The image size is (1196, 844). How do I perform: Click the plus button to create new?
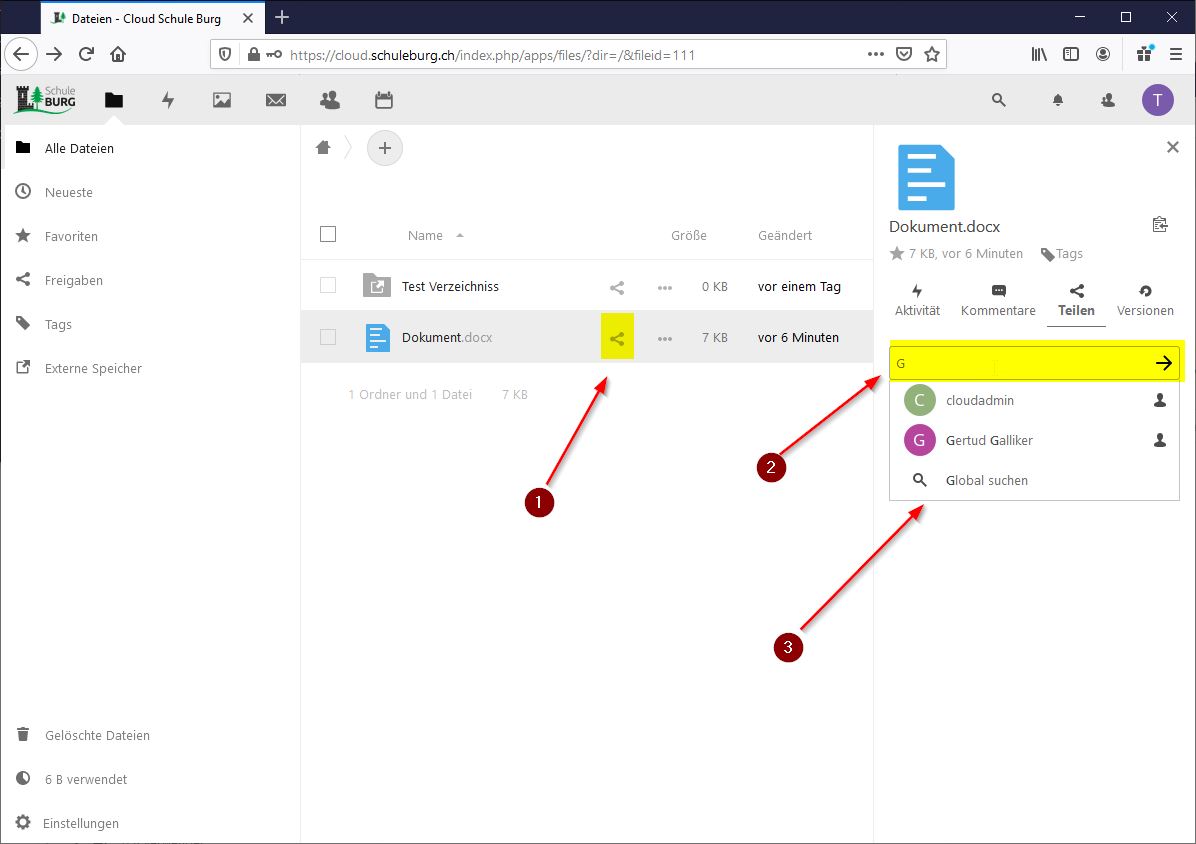385,149
